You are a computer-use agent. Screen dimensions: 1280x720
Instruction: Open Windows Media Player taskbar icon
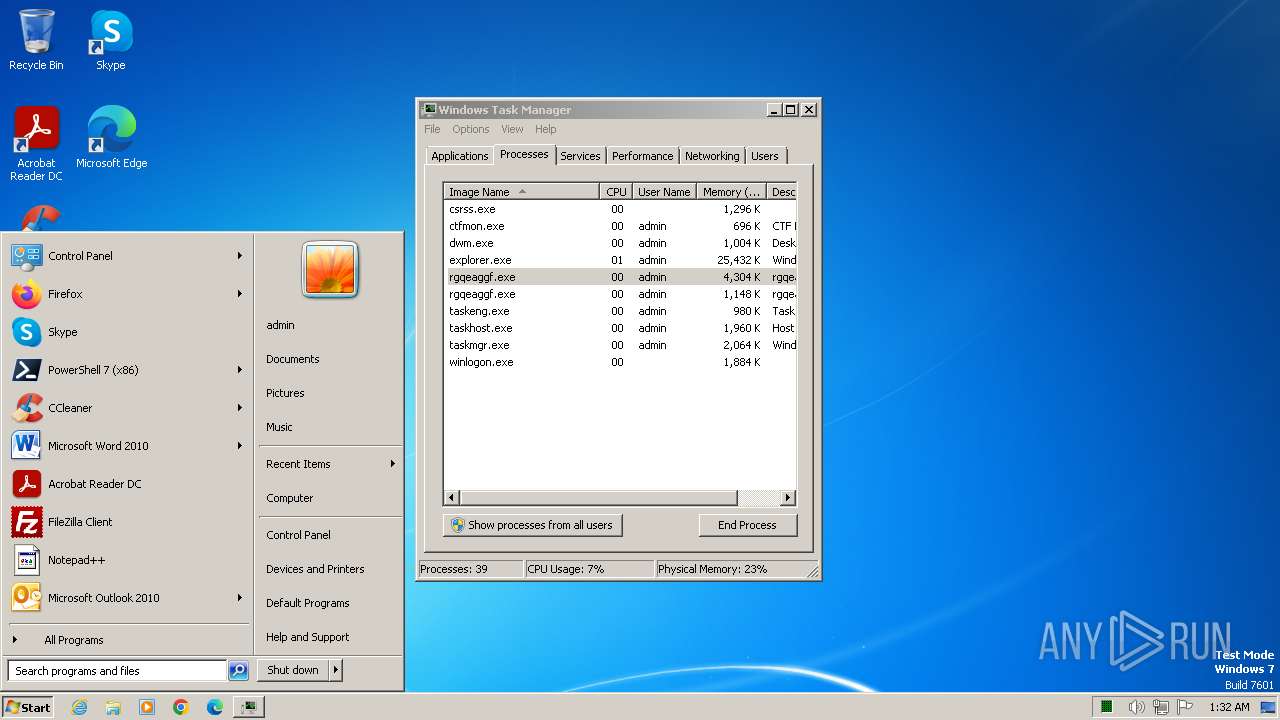point(147,707)
